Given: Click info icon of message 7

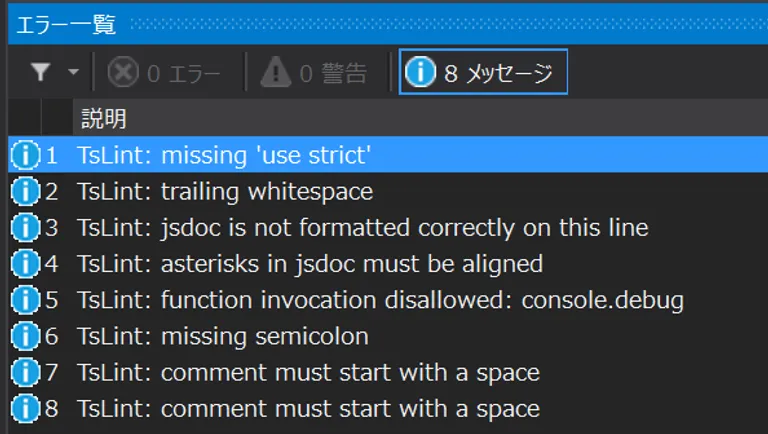Looking at the screenshot, I should tap(24, 373).
